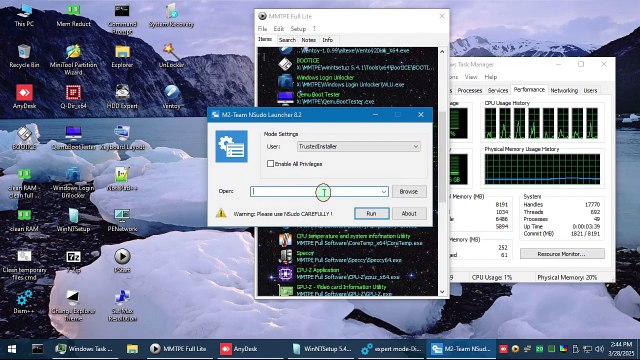Viewport: 640px width, 360px height.
Task: Open Set Max Resolution desktop shortcut
Action: (x=122, y=306)
